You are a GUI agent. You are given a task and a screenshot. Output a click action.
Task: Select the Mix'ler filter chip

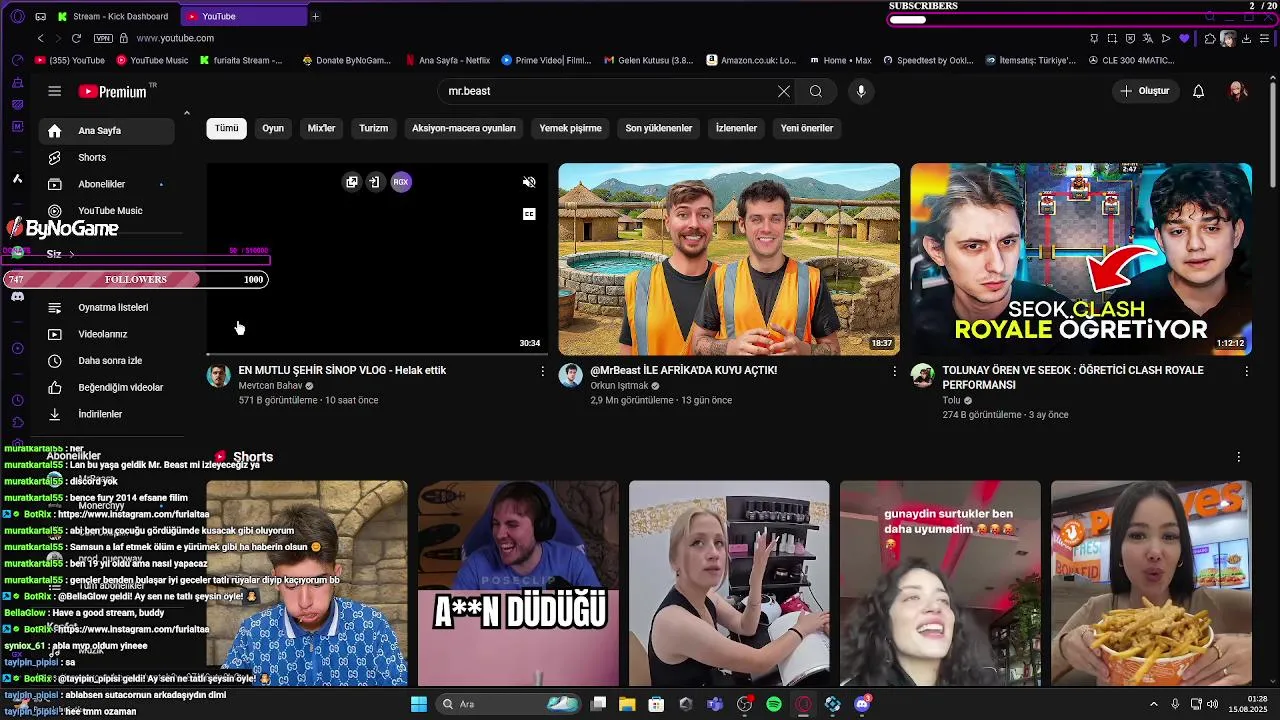(321, 128)
